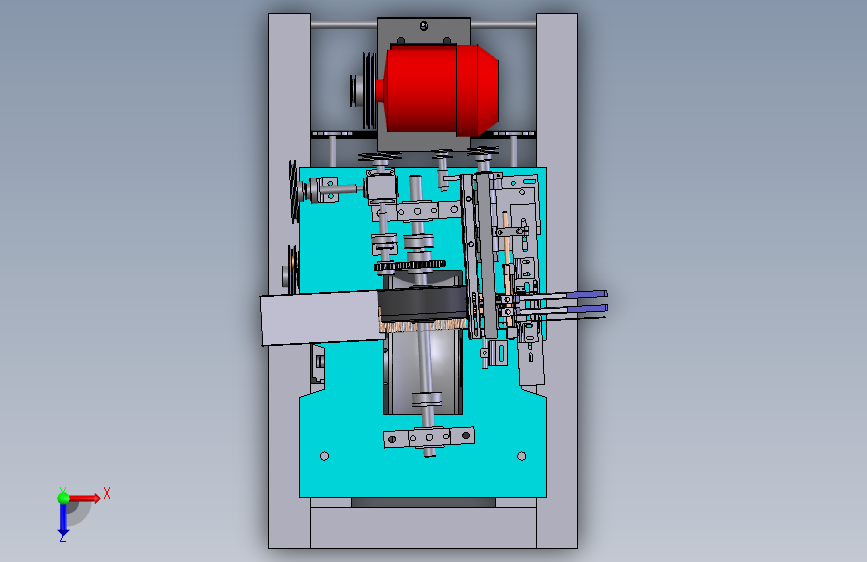This screenshot has width=867, height=562.
Task: Select the upper blue handle grip
Action: 587,295
